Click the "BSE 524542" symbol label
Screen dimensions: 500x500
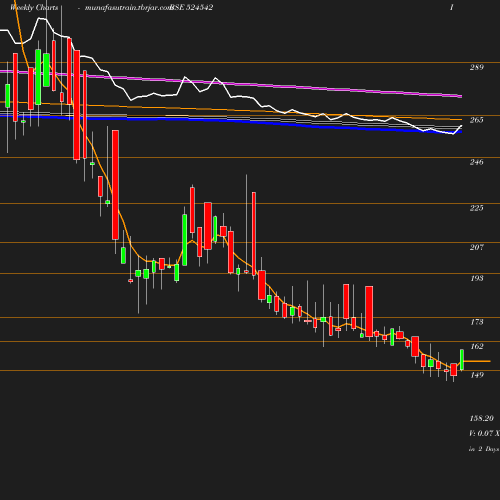pyautogui.click(x=191, y=8)
